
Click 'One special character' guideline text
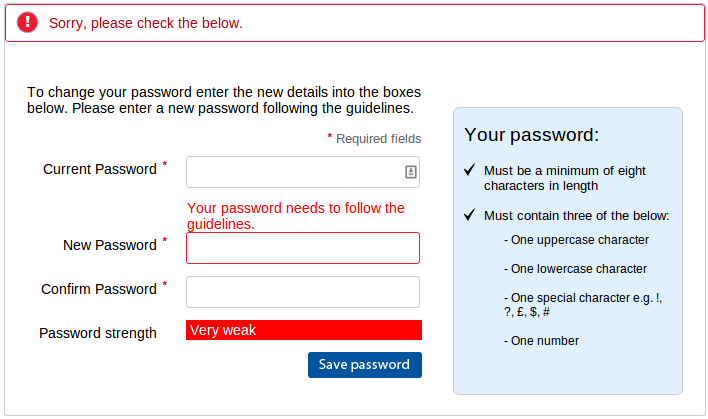pyautogui.click(x=583, y=305)
